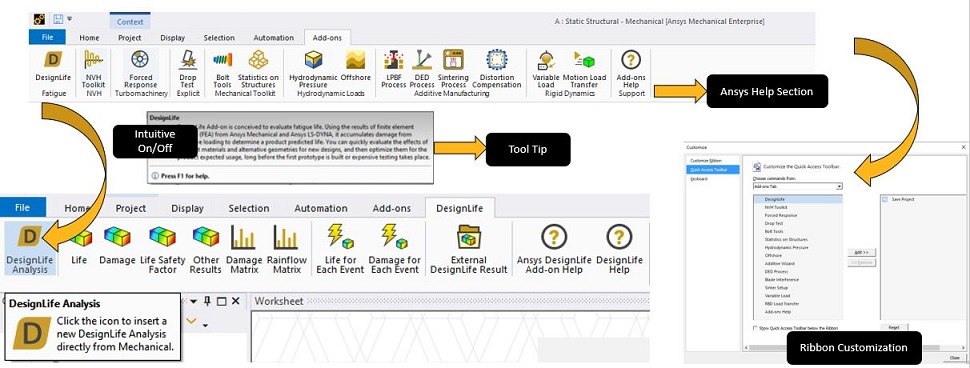Open the Distortion Compensation add-on
Image resolution: width=970 pixels, height=368 pixels.
point(497,68)
